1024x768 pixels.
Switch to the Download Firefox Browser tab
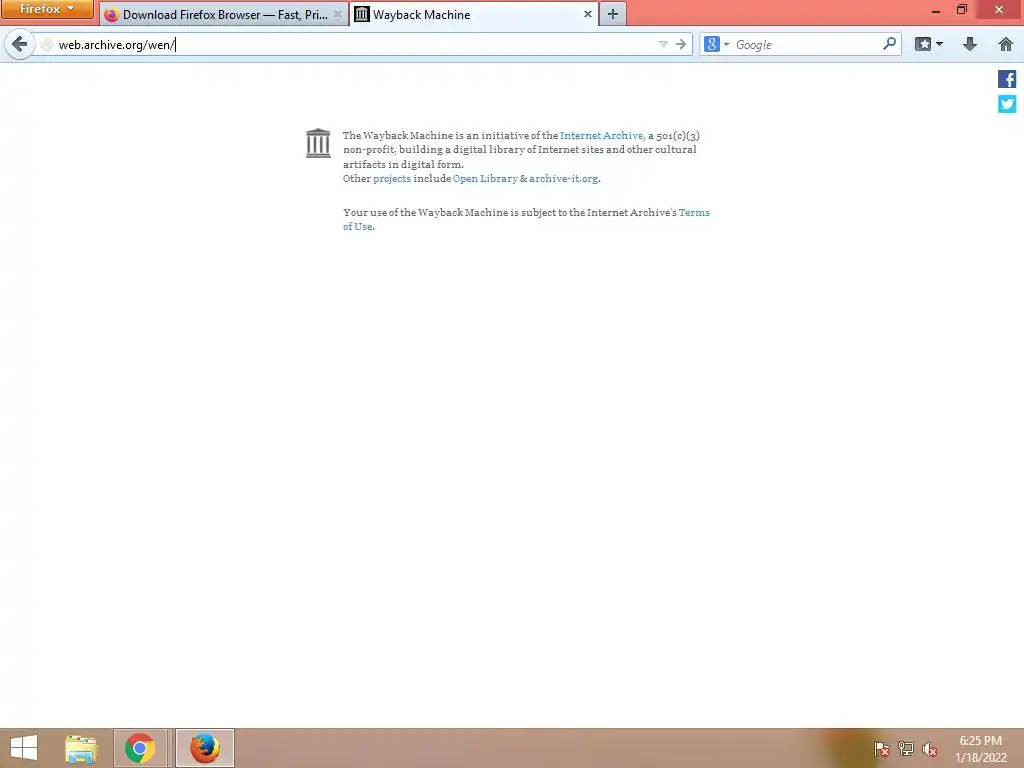point(224,14)
